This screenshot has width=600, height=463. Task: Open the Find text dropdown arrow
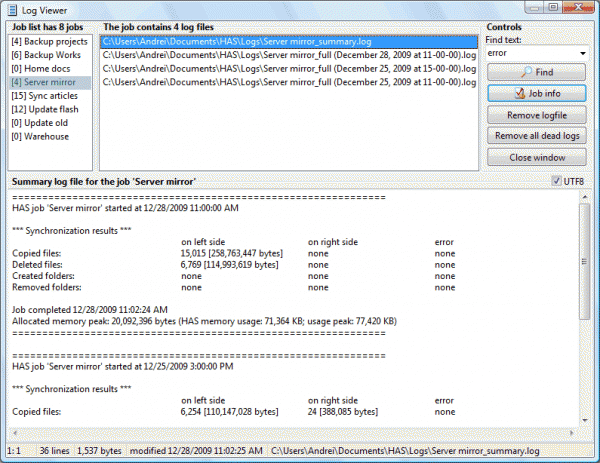[x=582, y=53]
